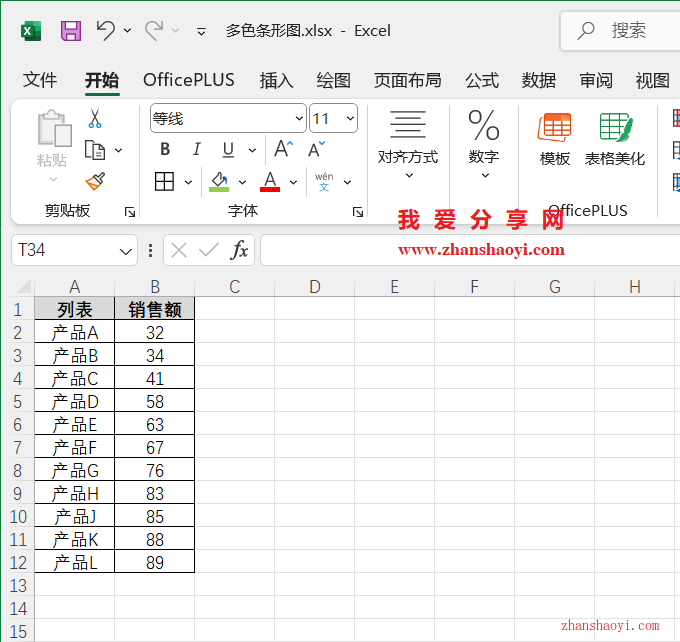Click the Undo arrow icon

[106, 30]
